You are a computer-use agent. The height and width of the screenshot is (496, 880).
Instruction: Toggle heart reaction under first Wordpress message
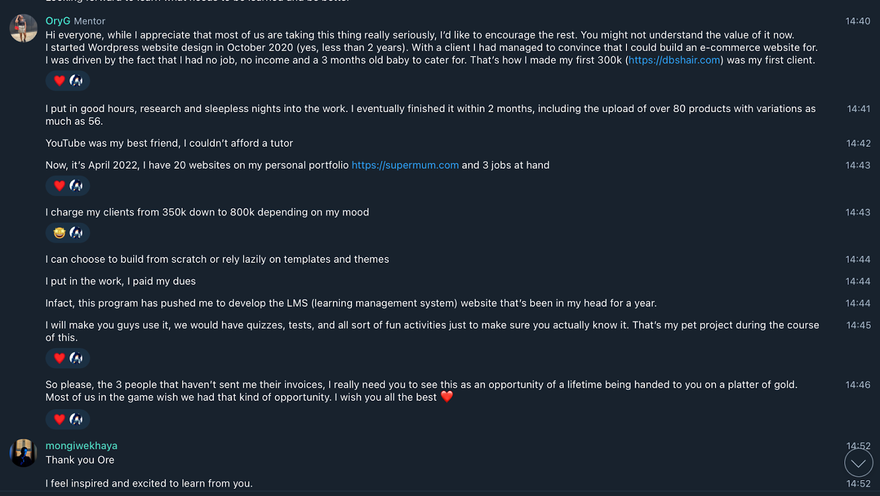[x=59, y=81]
